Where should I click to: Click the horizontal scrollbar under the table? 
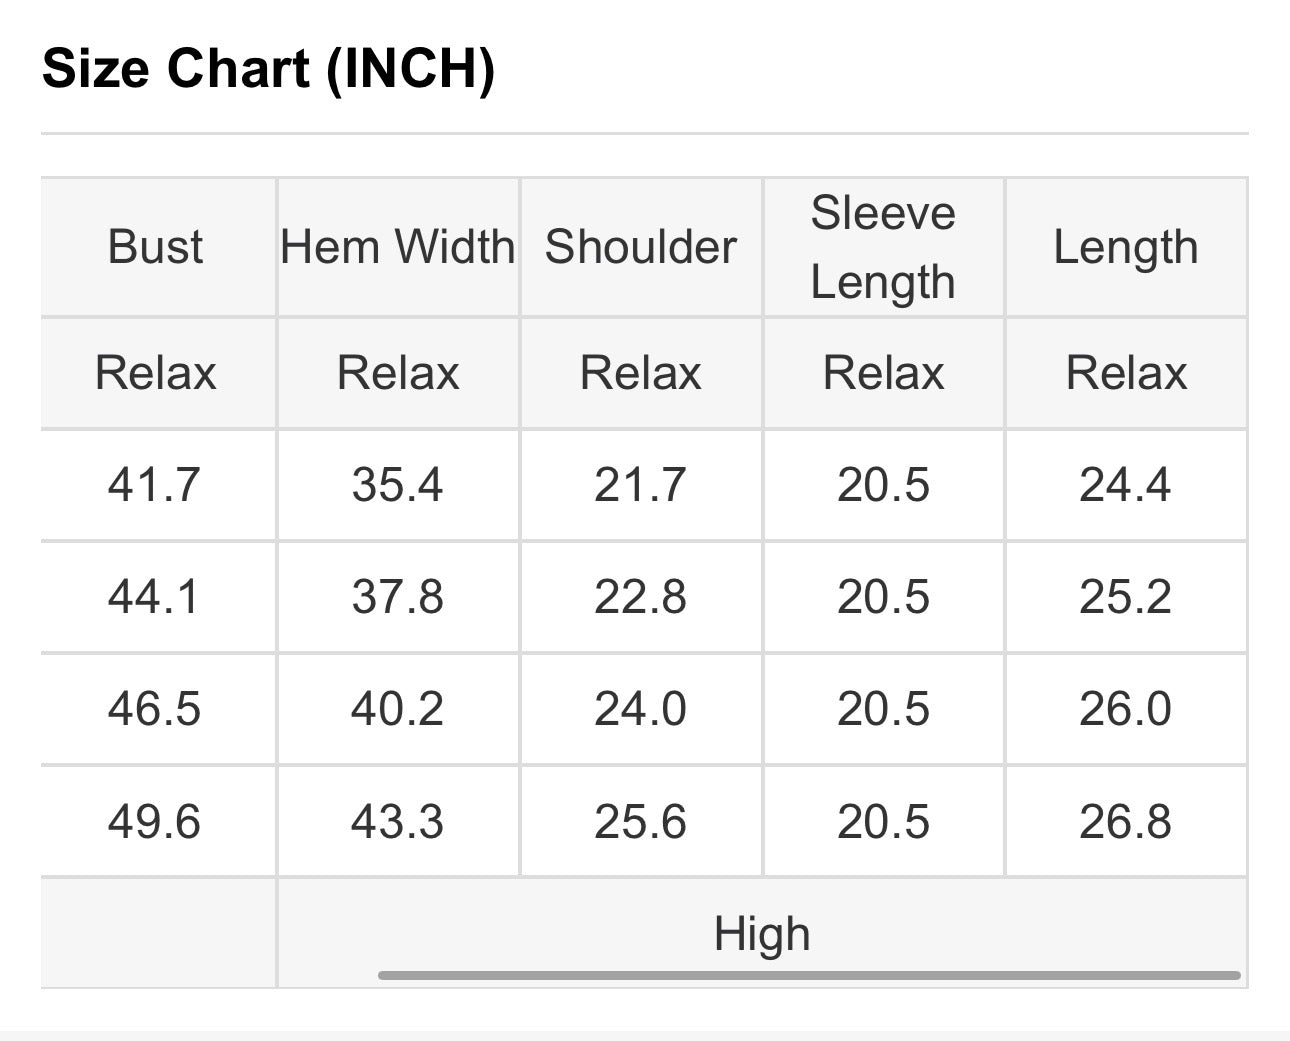[809, 975]
